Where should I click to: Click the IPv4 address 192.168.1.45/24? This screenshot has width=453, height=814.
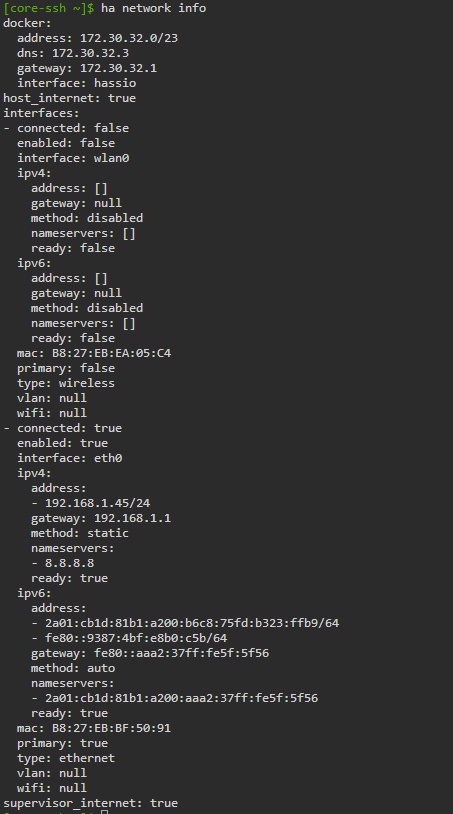pos(98,503)
